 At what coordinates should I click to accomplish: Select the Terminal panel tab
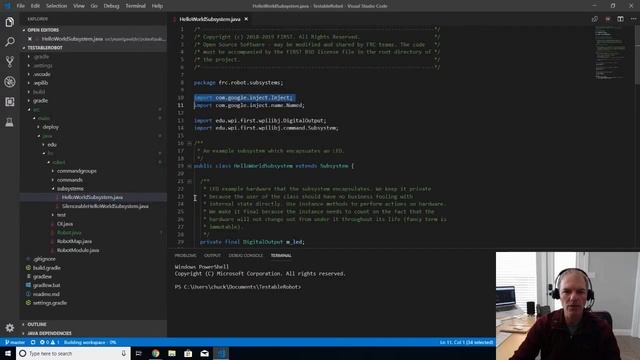281,256
